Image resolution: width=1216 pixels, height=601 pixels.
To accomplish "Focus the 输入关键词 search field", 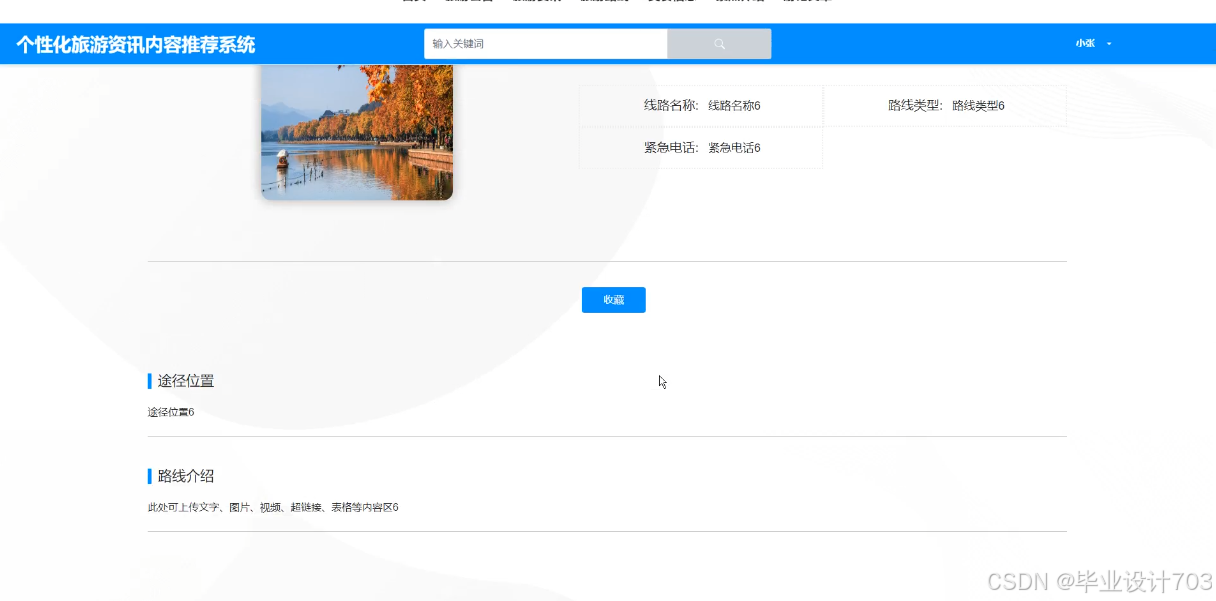I will (x=546, y=44).
